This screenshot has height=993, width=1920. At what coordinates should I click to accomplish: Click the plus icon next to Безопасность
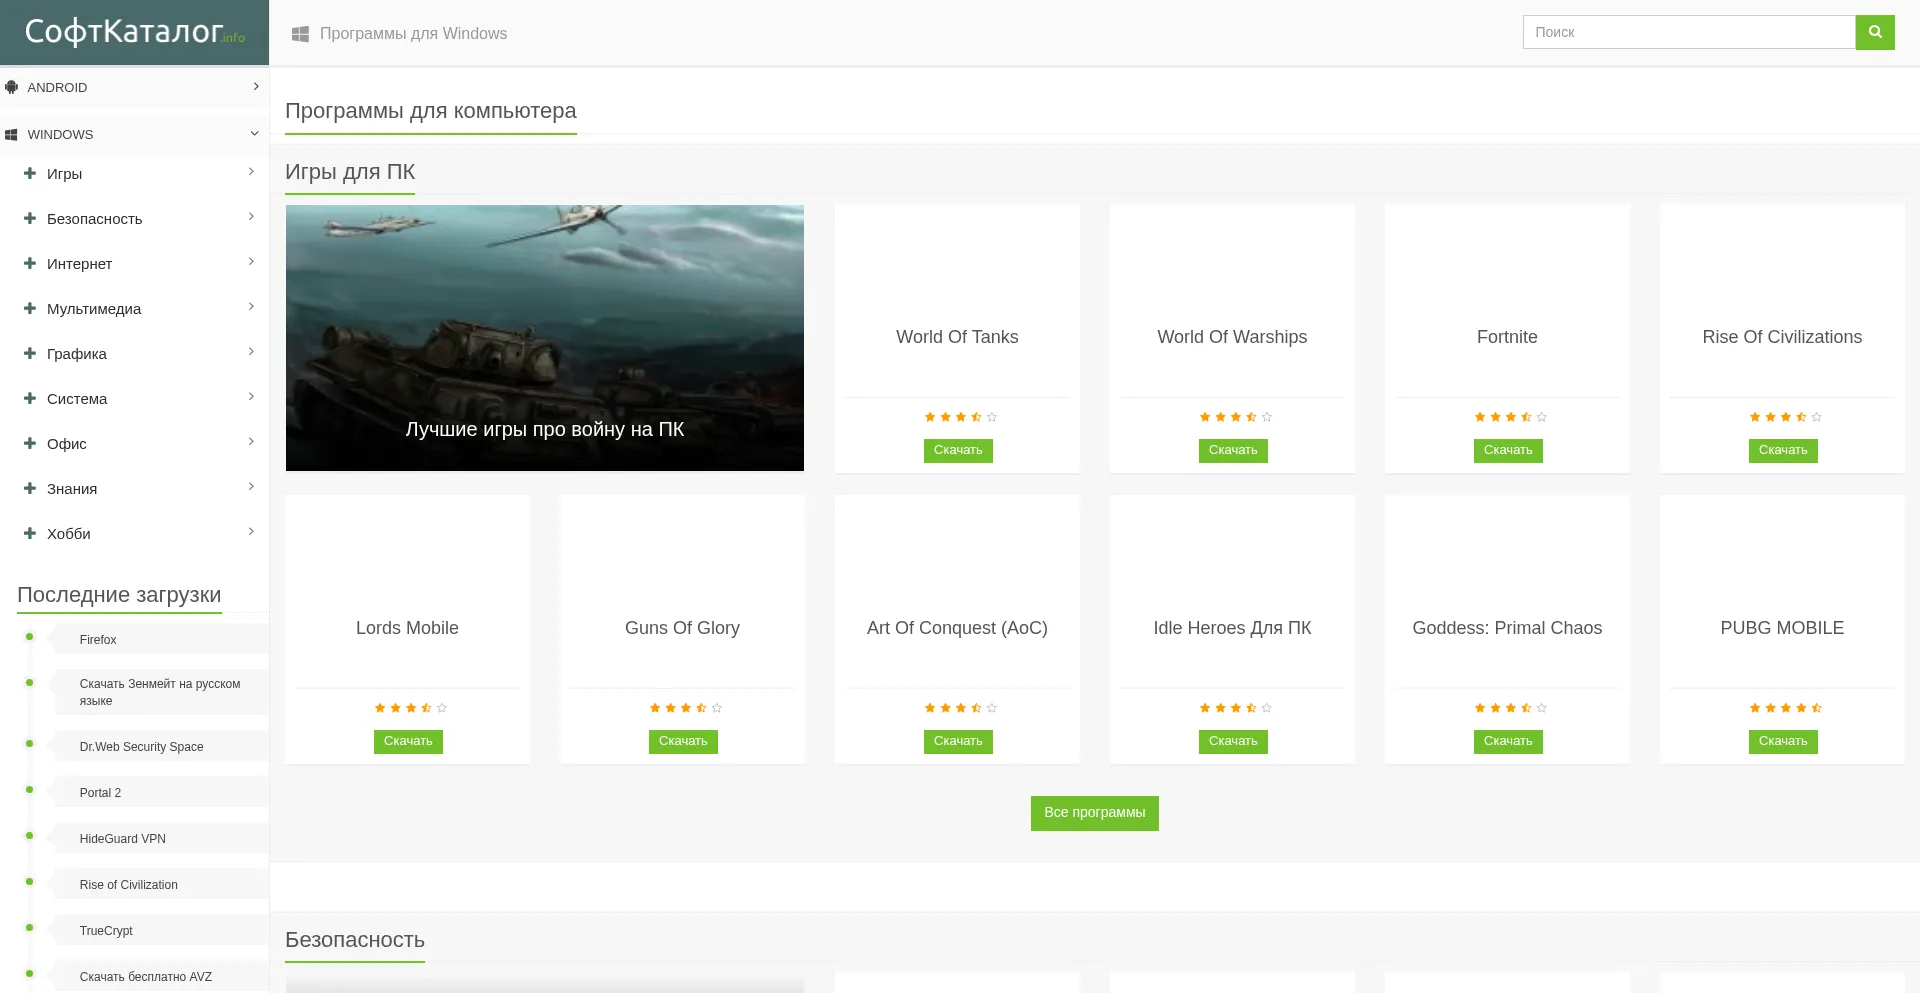[x=30, y=218]
